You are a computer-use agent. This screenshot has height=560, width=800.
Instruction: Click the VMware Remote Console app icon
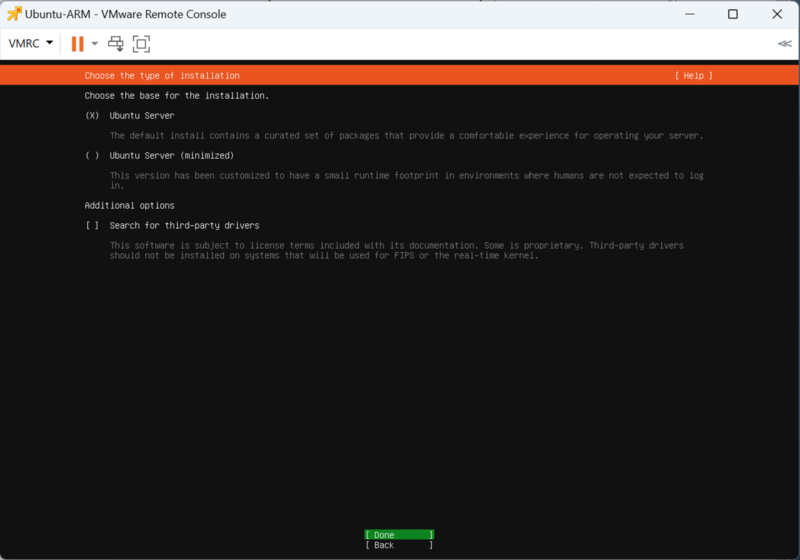[14, 14]
